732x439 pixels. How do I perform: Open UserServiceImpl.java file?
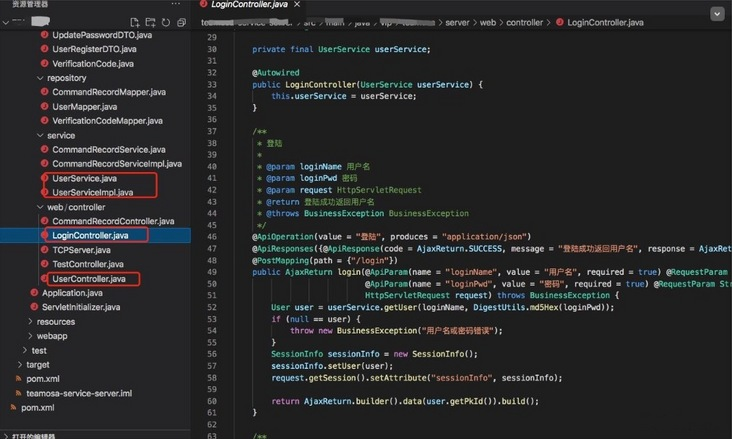(x=92, y=192)
